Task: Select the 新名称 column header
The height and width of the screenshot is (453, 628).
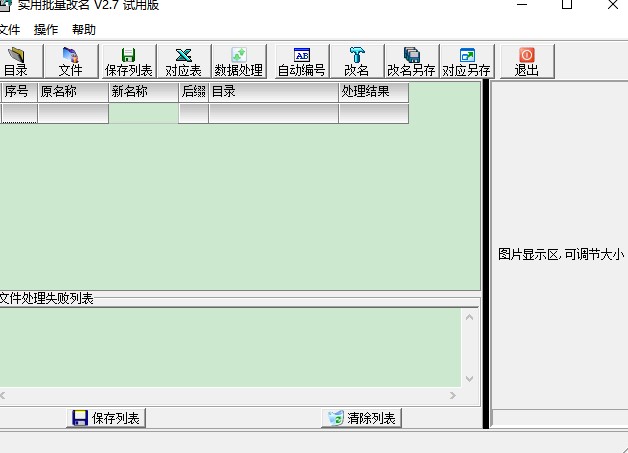Action: pyautogui.click(x=143, y=92)
